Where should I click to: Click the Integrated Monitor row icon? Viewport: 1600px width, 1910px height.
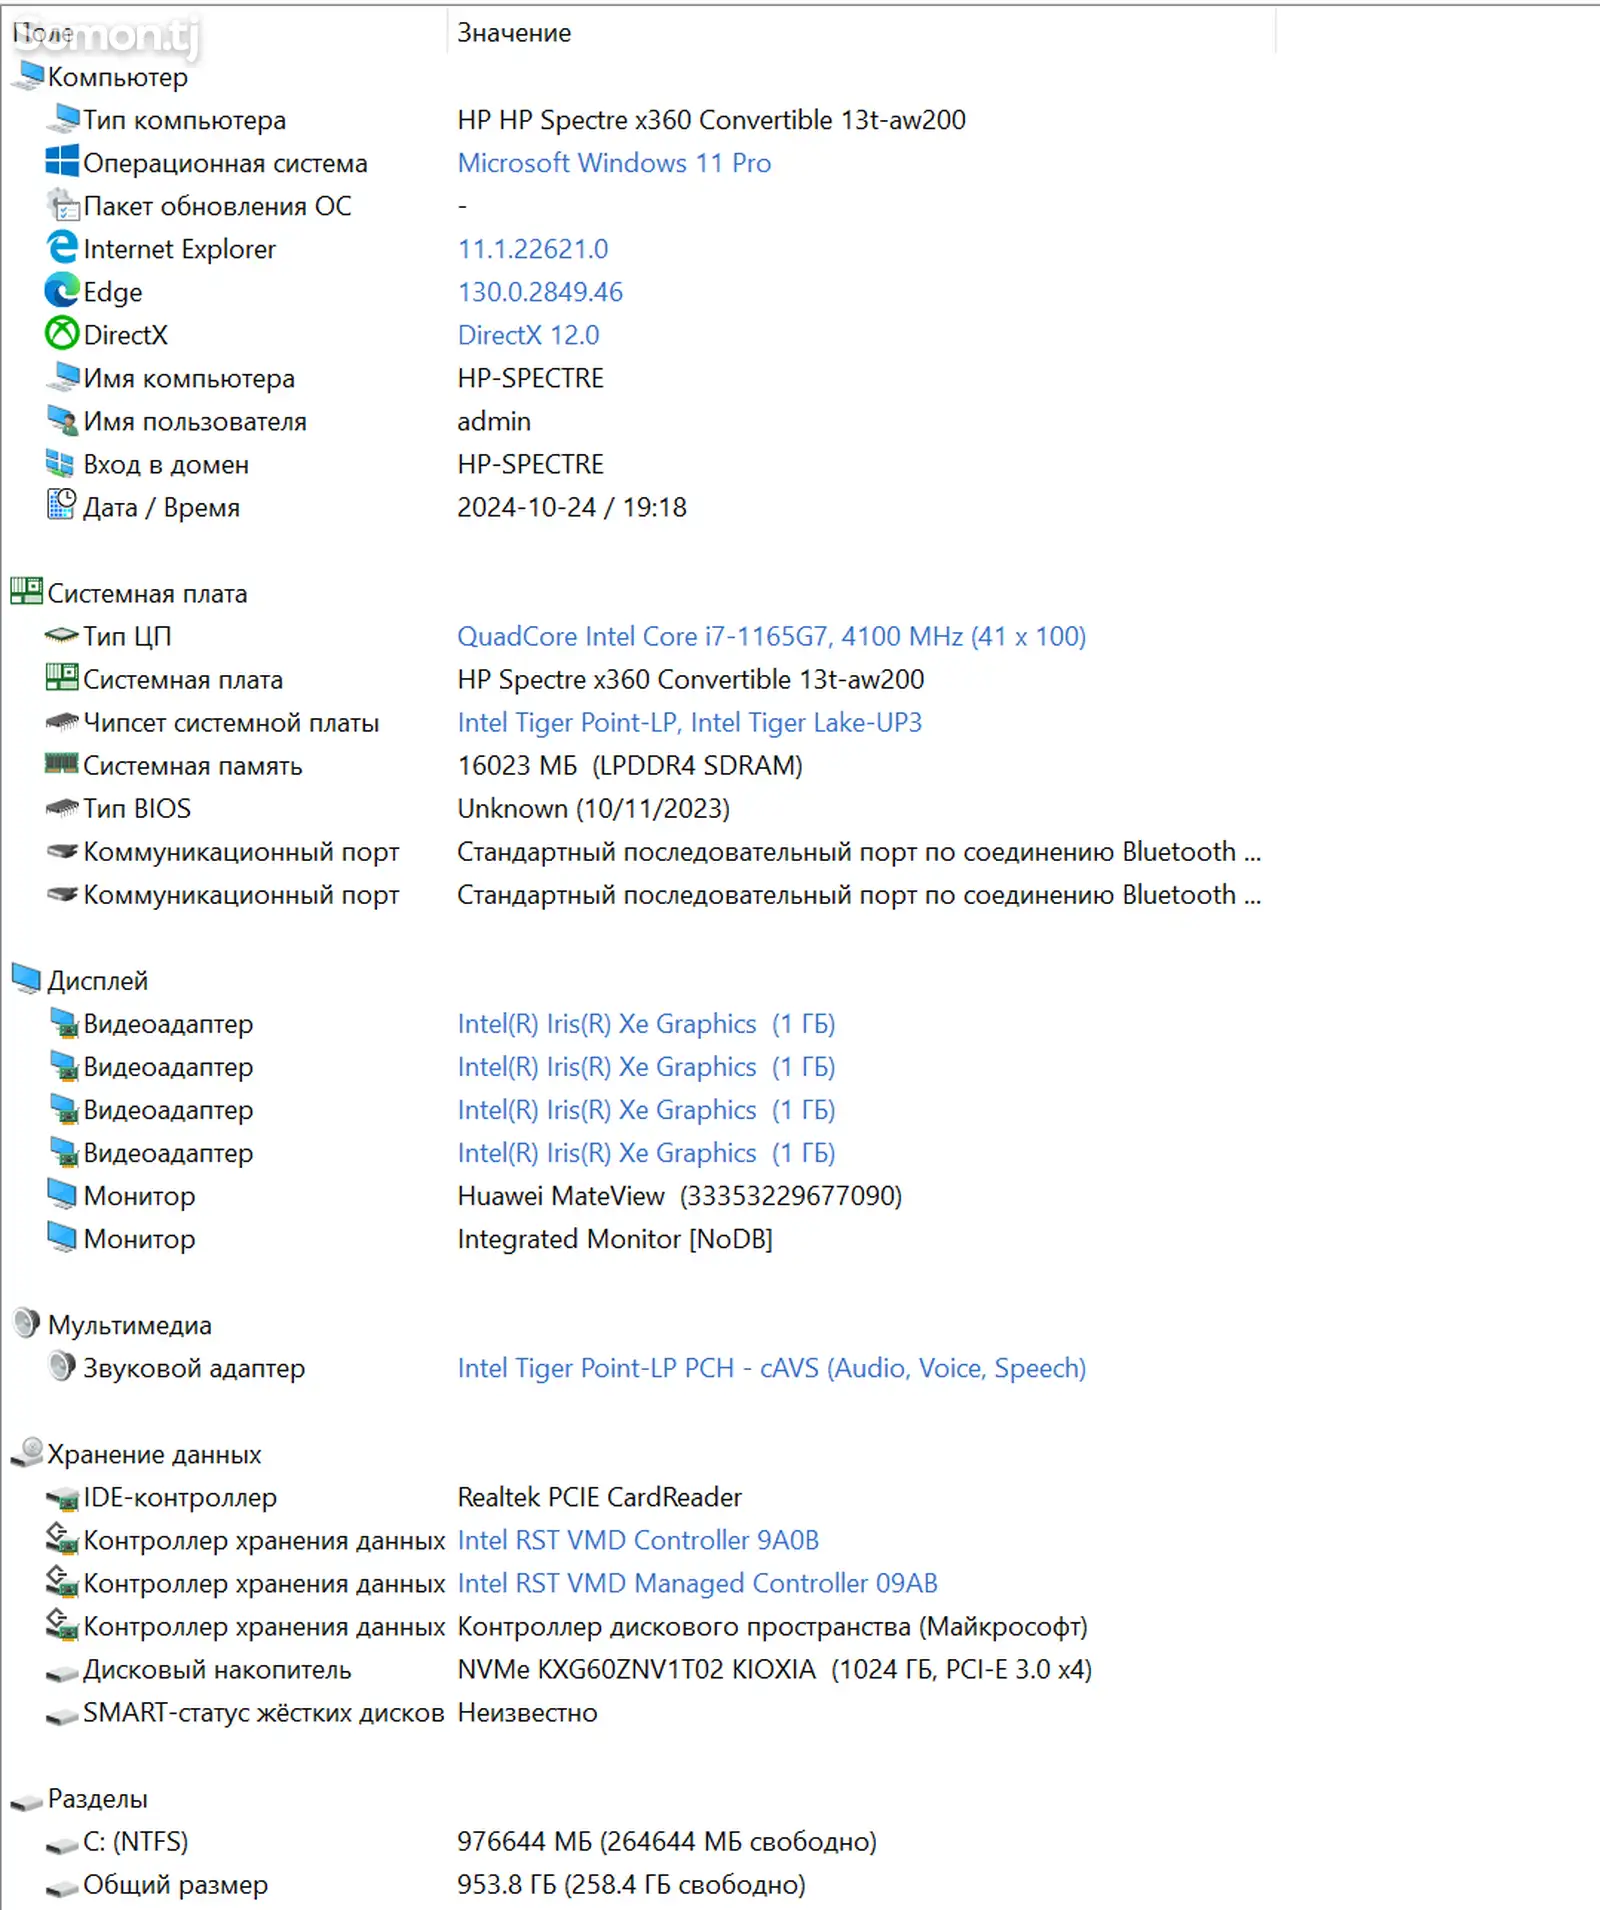(62, 1238)
